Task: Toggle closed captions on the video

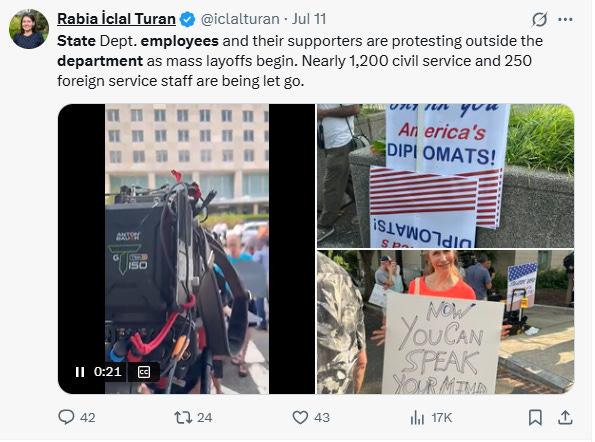Action: coord(144,372)
